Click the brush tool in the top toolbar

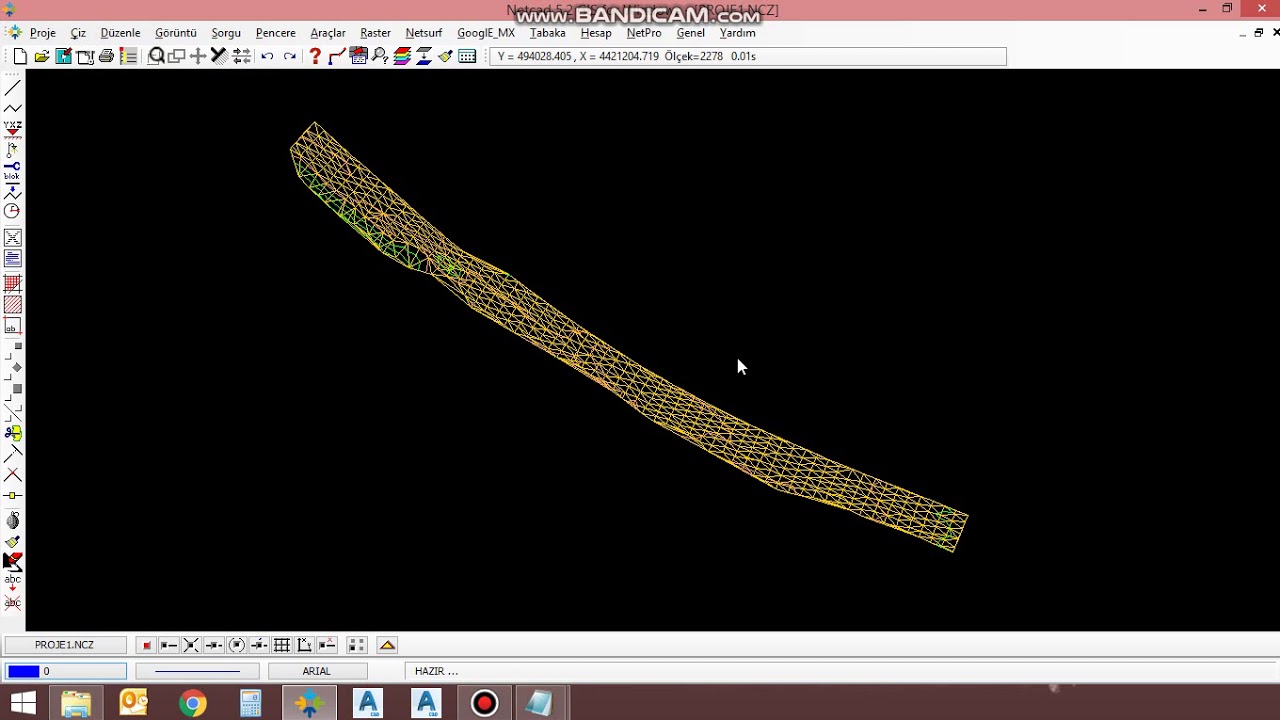[x=445, y=56]
